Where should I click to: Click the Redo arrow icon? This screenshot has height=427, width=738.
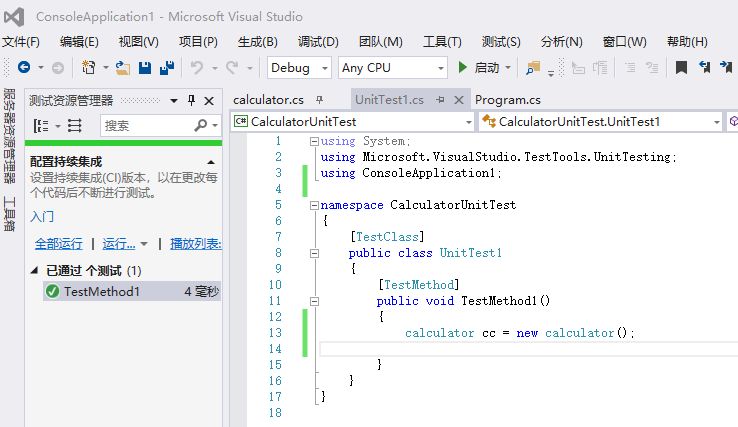(232, 68)
